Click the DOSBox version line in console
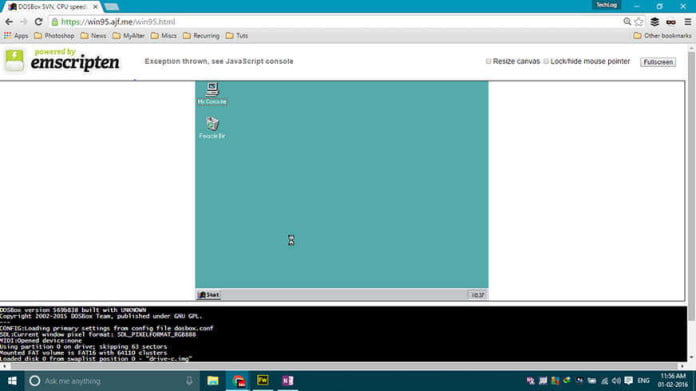The height and width of the screenshot is (391, 696). [x=73, y=310]
